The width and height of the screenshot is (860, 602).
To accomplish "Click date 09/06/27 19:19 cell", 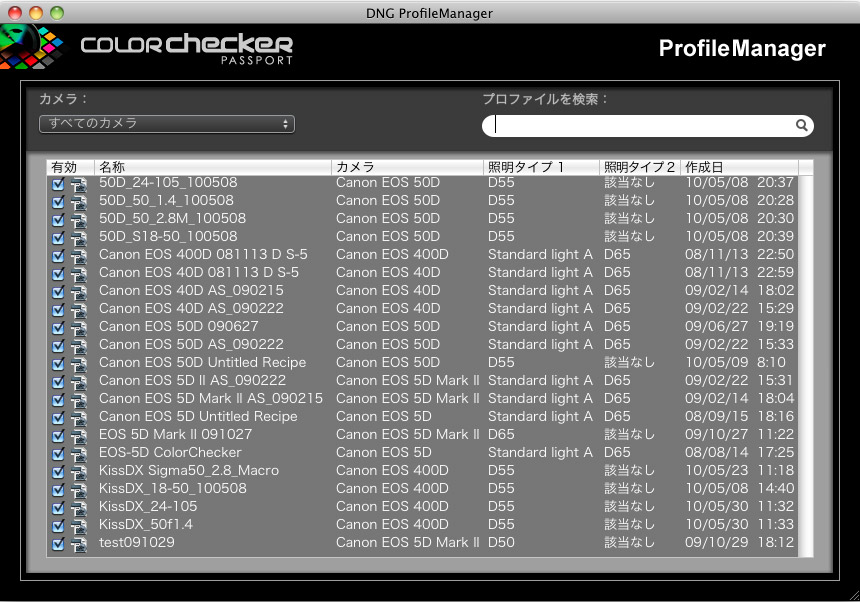I will point(739,326).
